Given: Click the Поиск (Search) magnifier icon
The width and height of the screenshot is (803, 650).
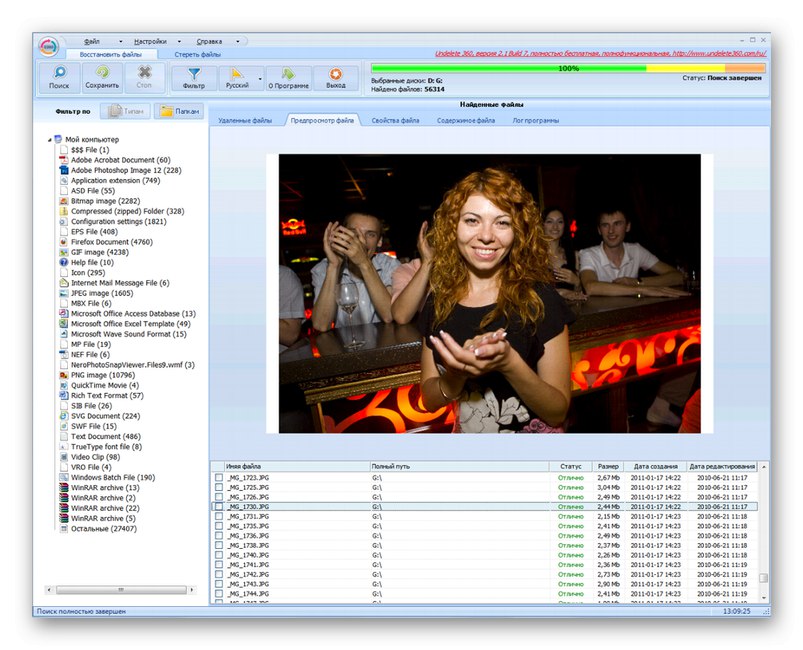Looking at the screenshot, I should pos(59,74).
